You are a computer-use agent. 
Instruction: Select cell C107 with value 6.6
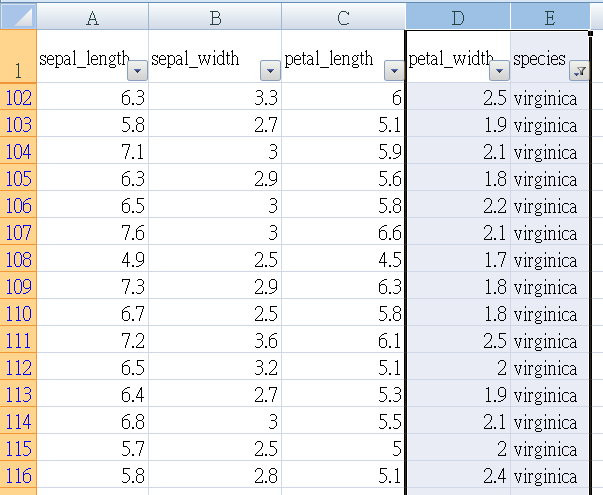[x=343, y=231]
